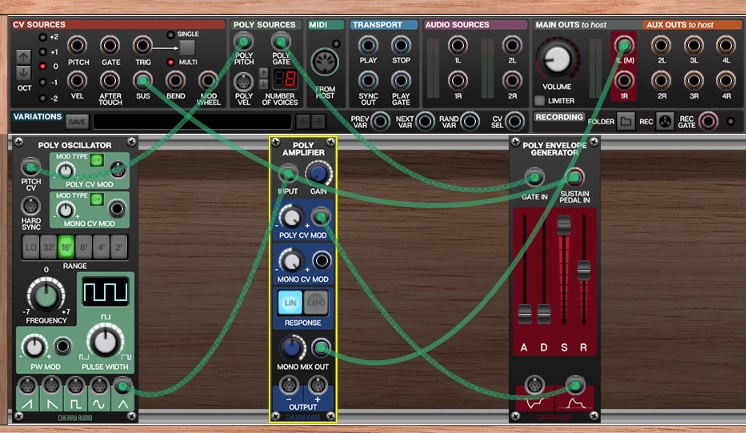Click the REC GATE jack
Image resolution: width=746 pixels, height=433 pixels.
pos(708,121)
